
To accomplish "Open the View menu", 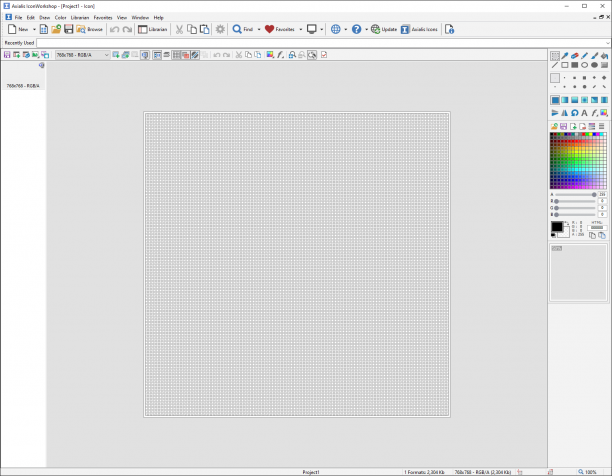I will coord(122,18).
